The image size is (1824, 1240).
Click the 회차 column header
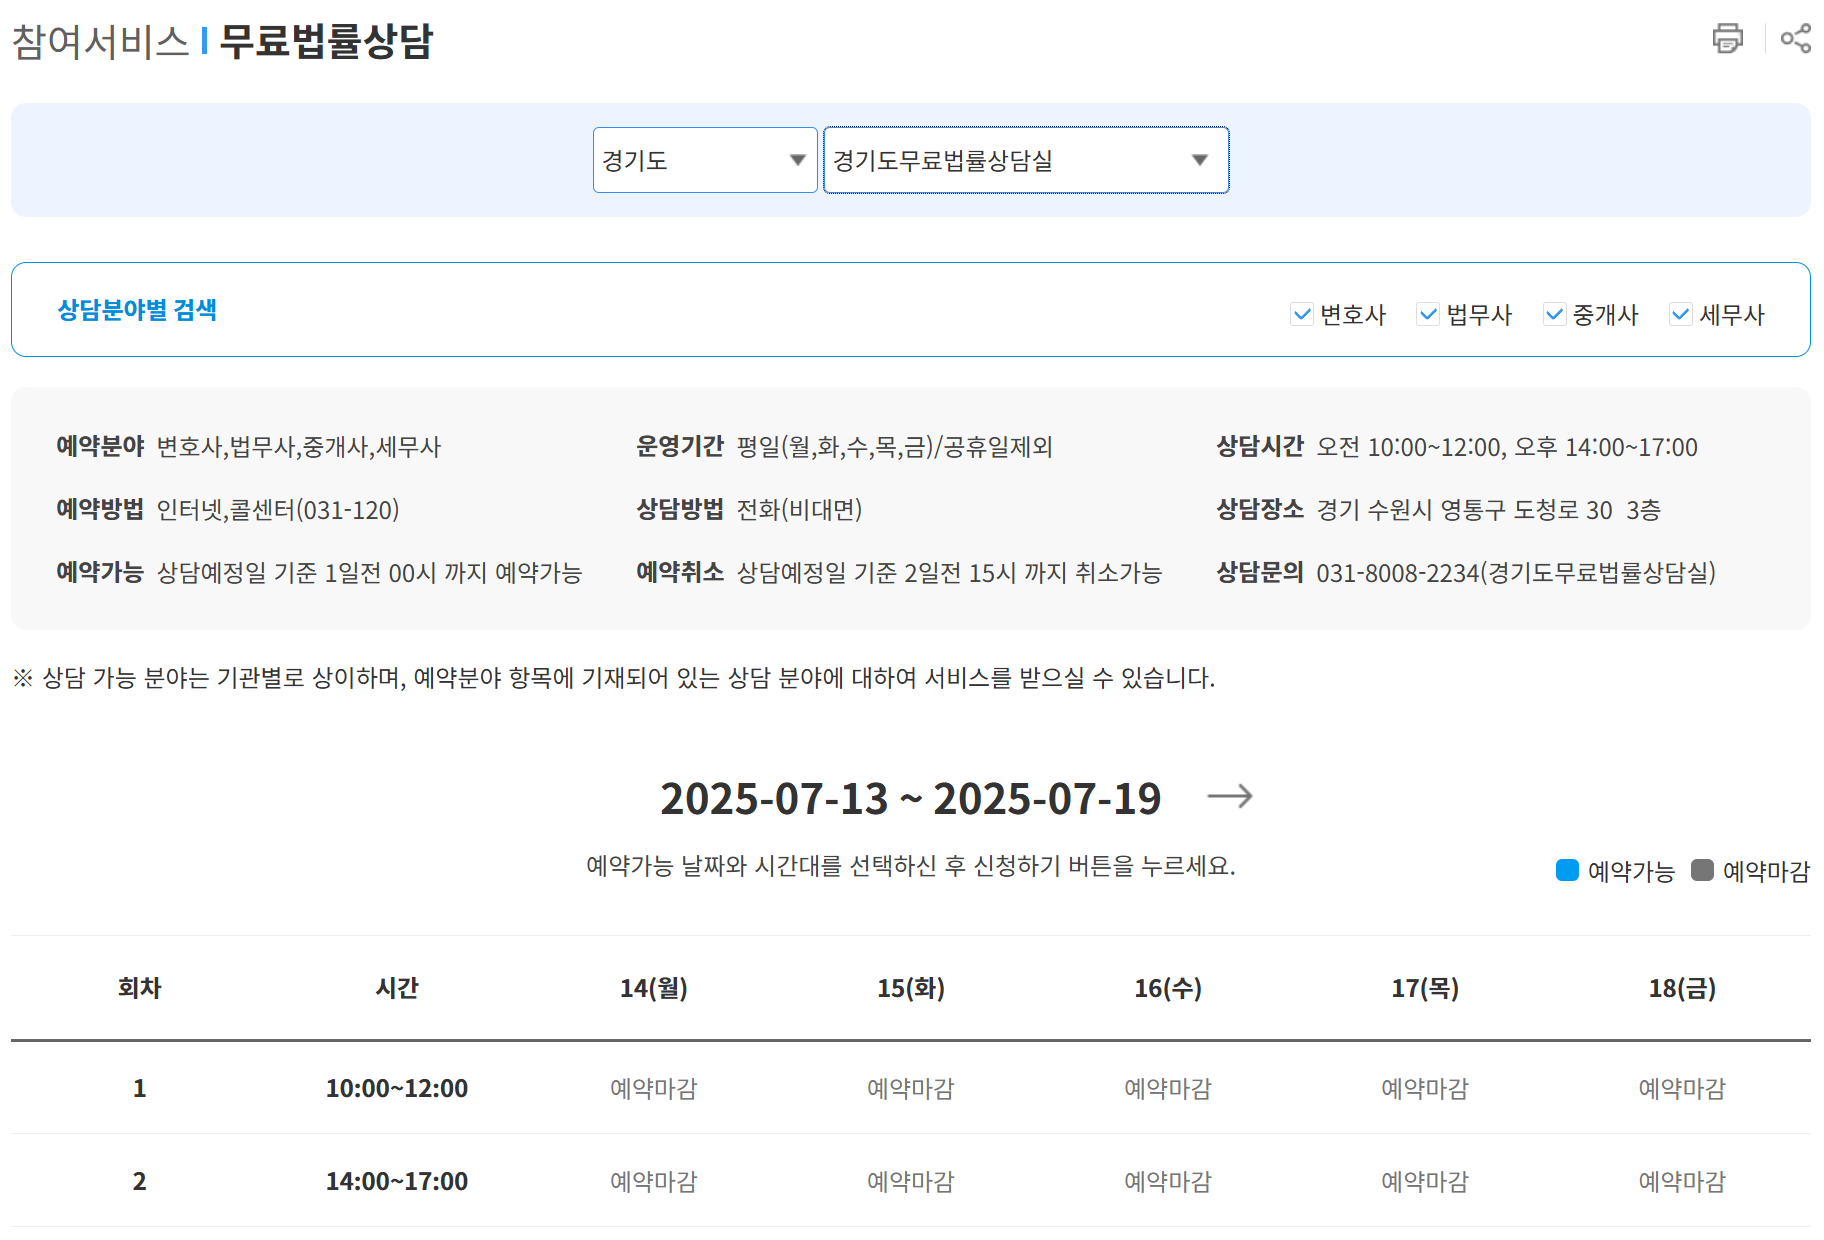140,988
